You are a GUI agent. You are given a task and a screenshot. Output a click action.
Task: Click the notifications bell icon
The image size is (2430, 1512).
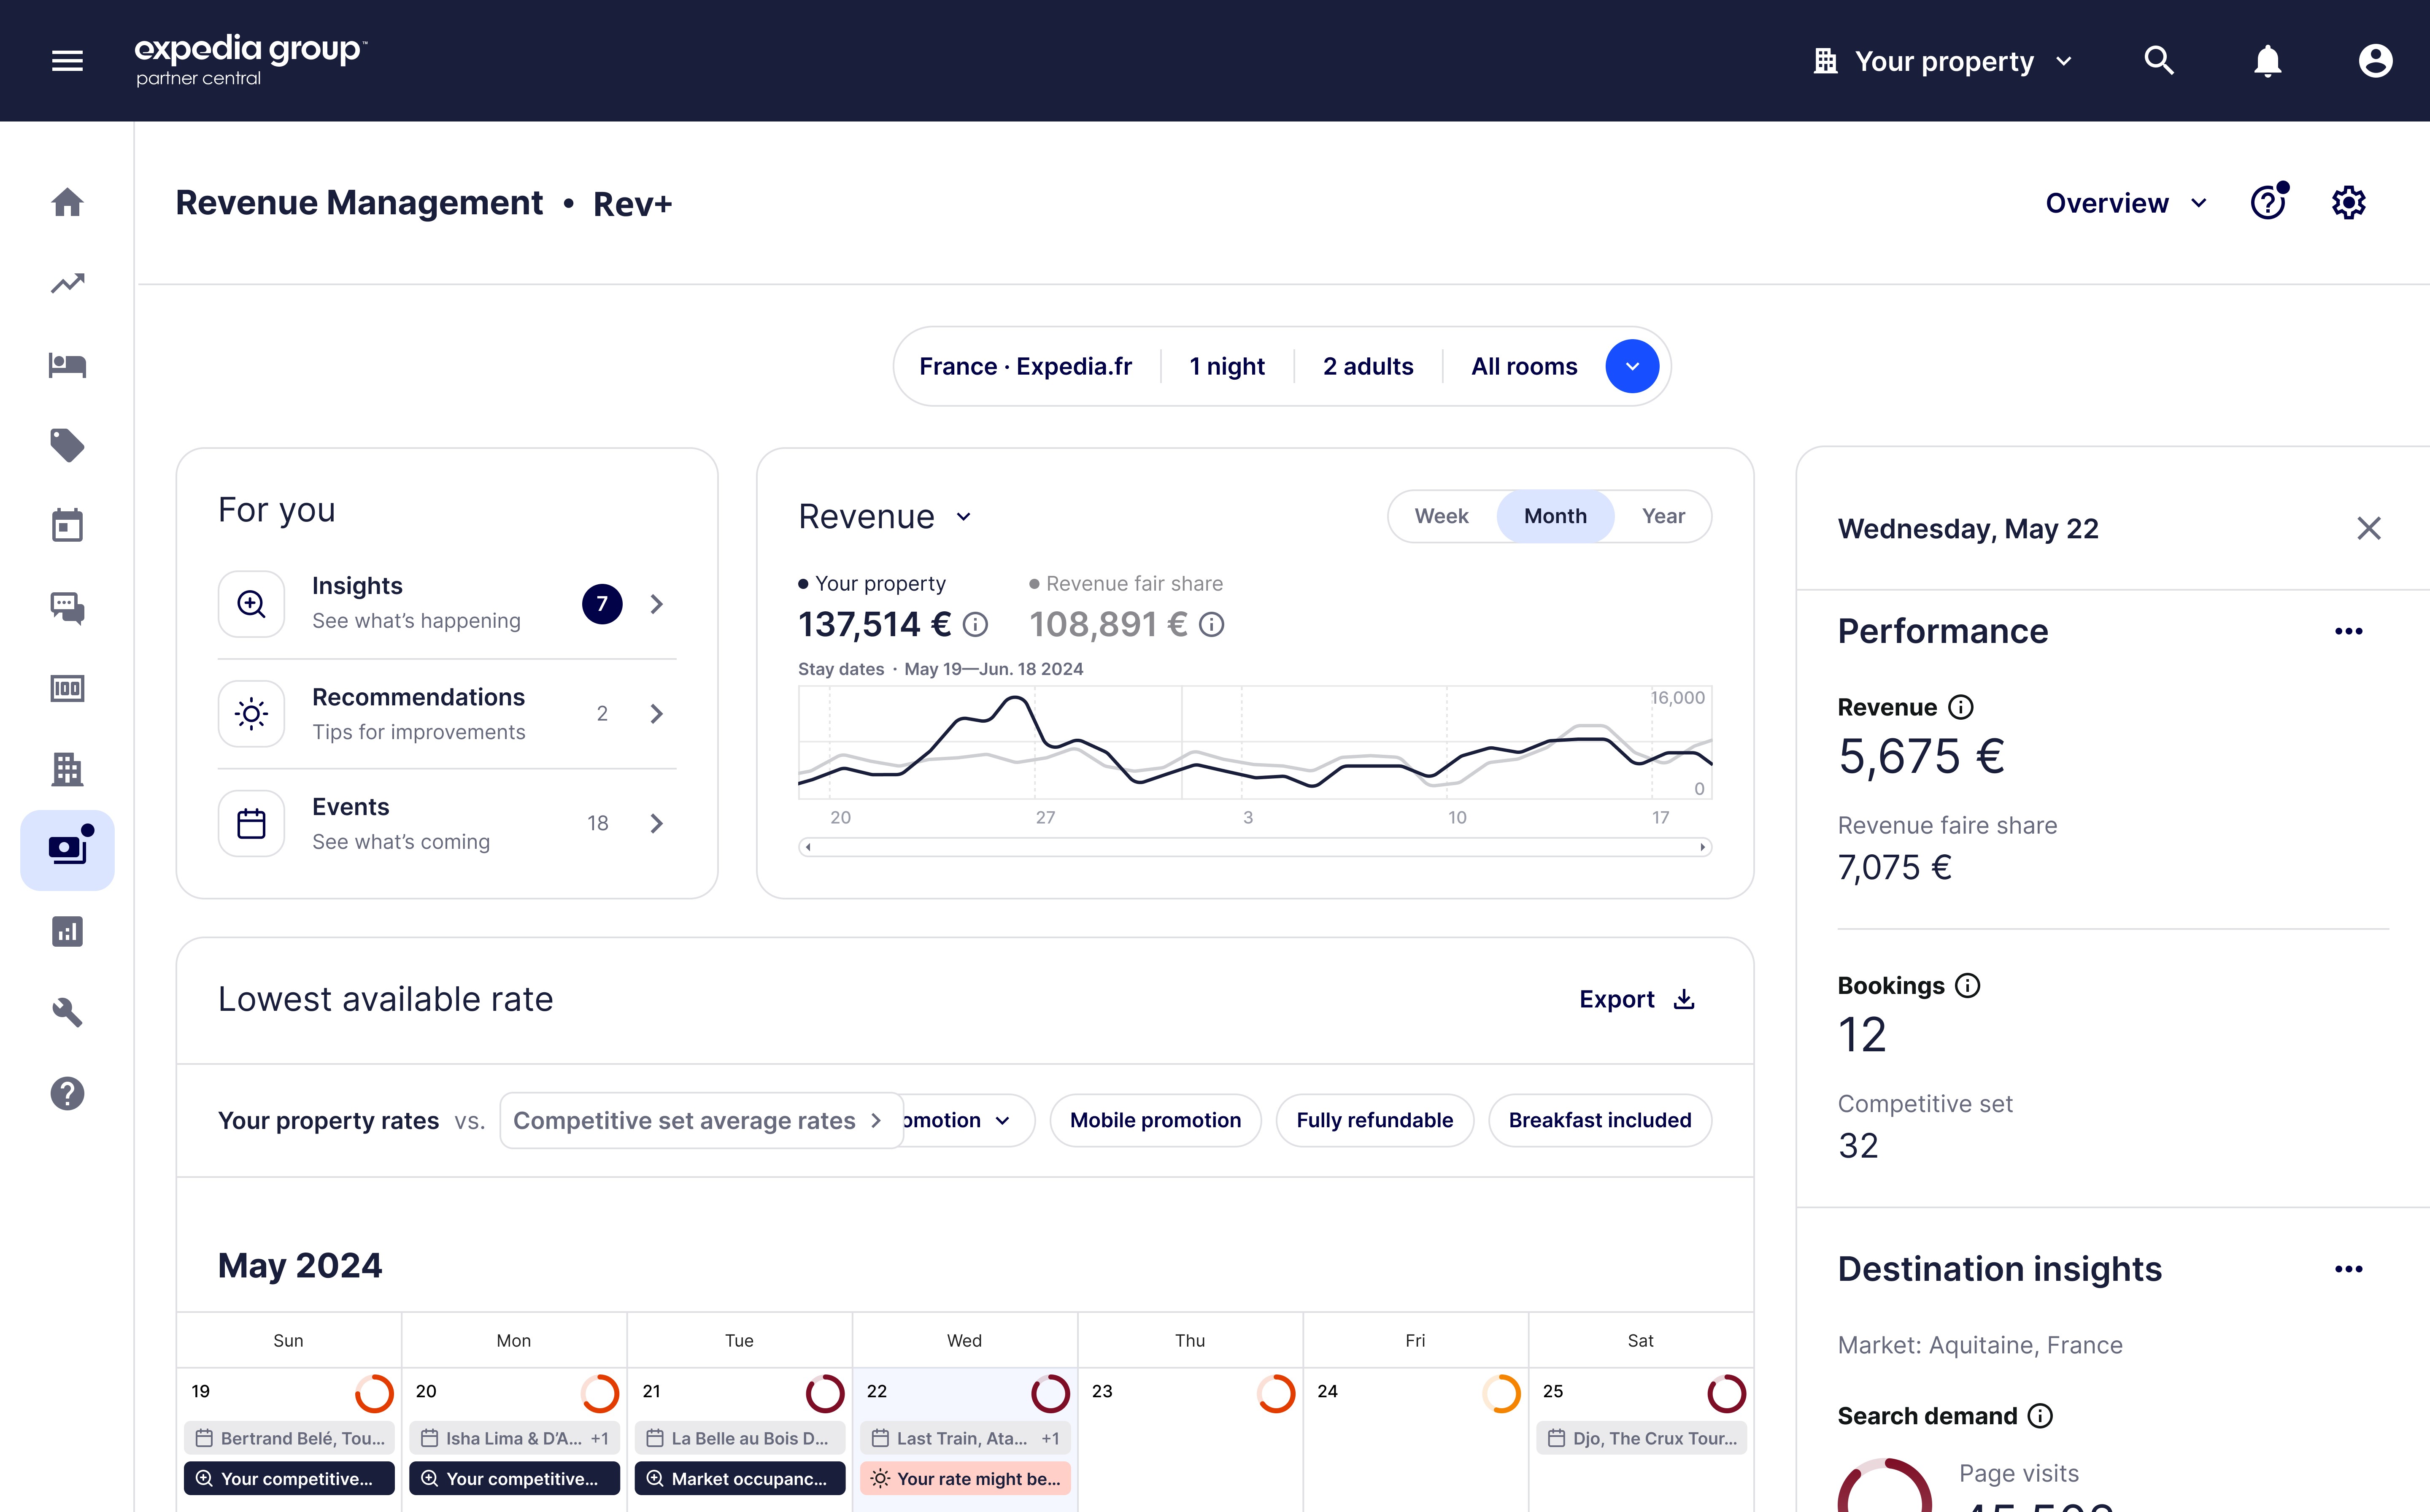tap(2267, 61)
